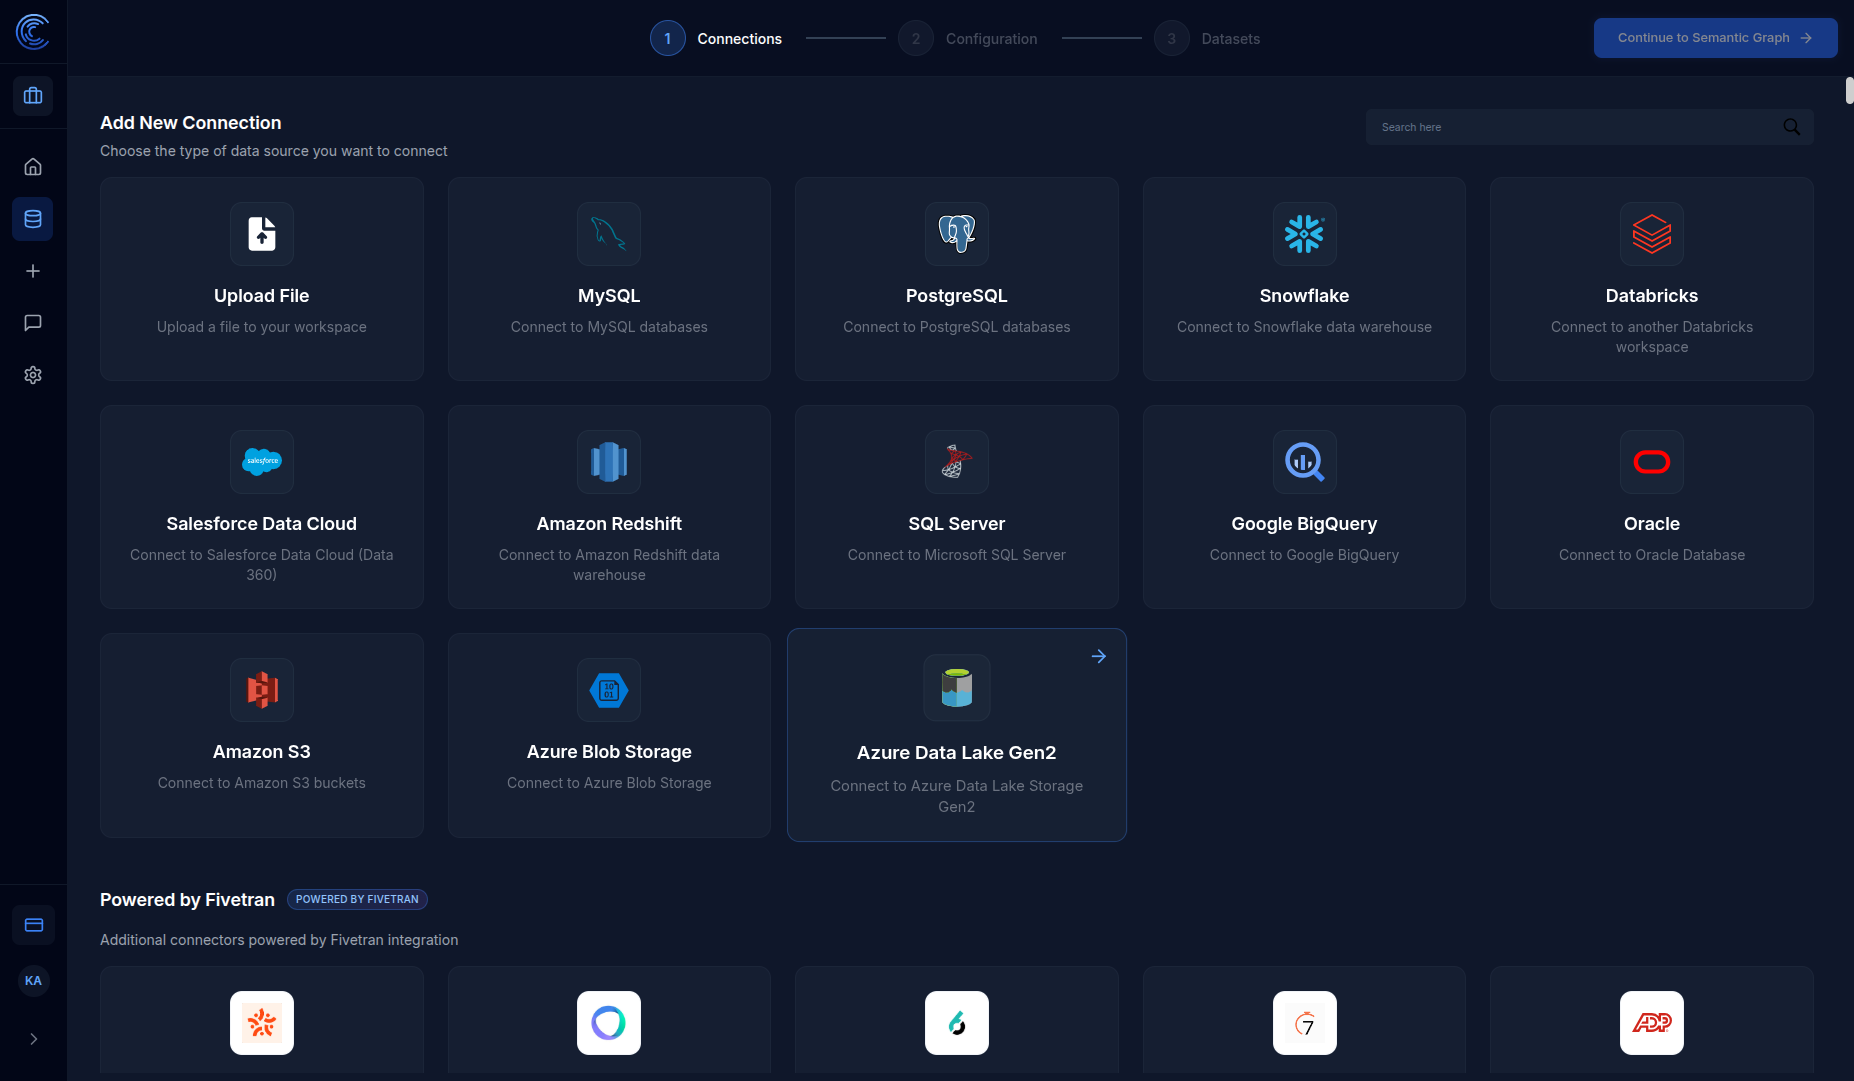Choose the Snowflake card title
The width and height of the screenshot is (1854, 1081).
point(1304,296)
